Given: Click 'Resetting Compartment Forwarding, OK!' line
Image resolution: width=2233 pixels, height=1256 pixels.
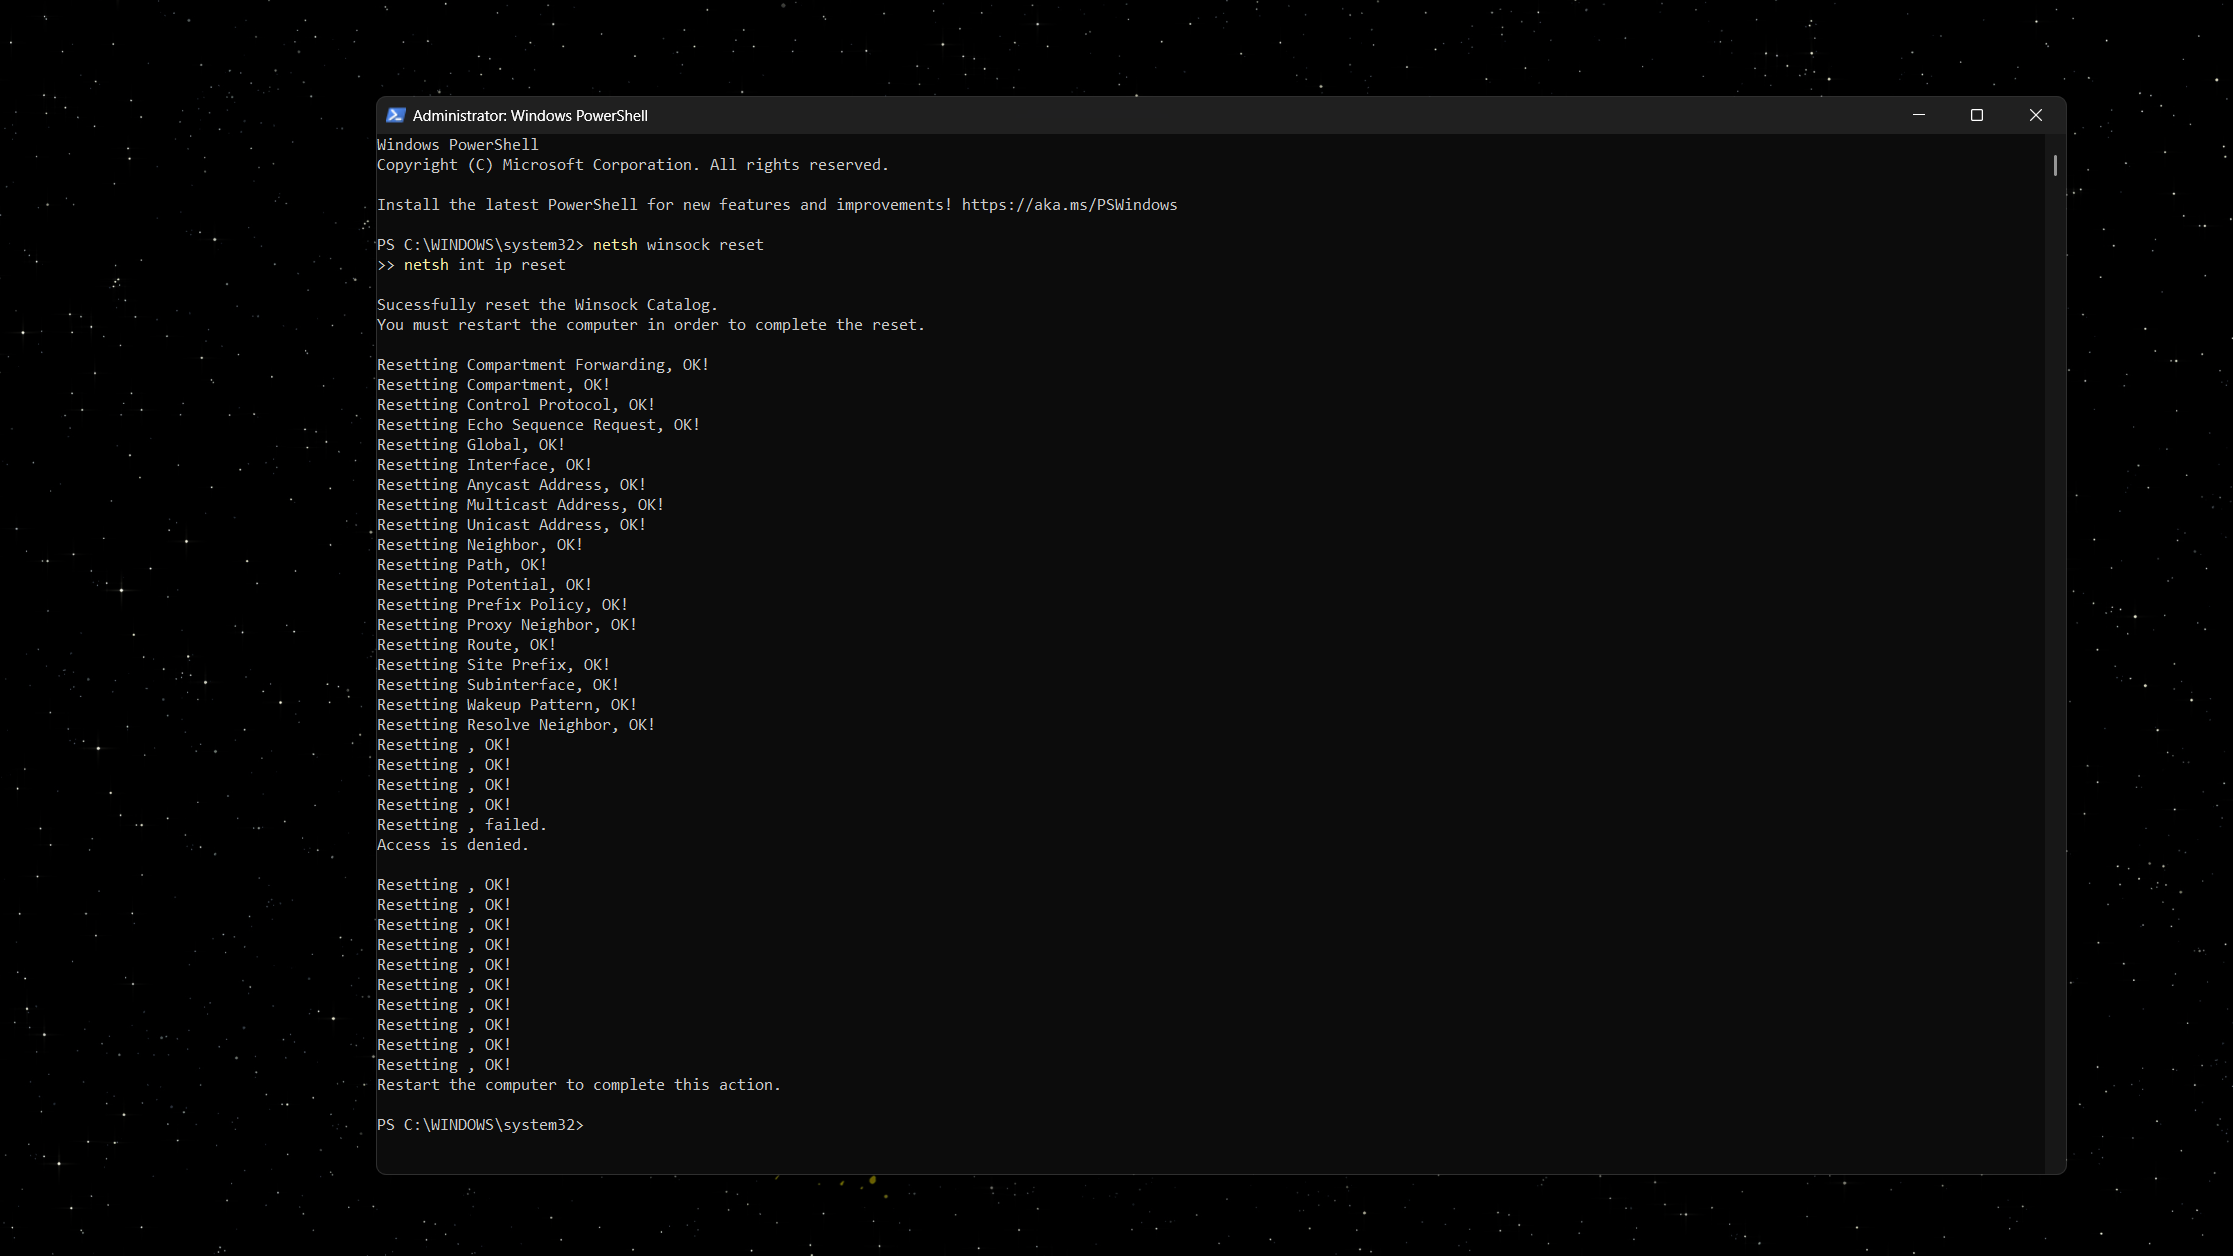Looking at the screenshot, I should [x=543, y=365].
